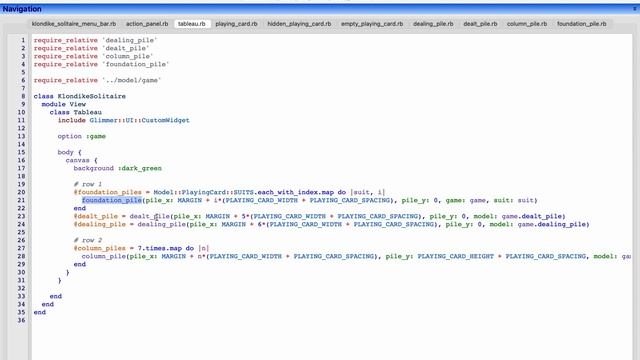This screenshot has height=360, width=640.
Task: Click the '# row 2' comment
Action: point(88,240)
